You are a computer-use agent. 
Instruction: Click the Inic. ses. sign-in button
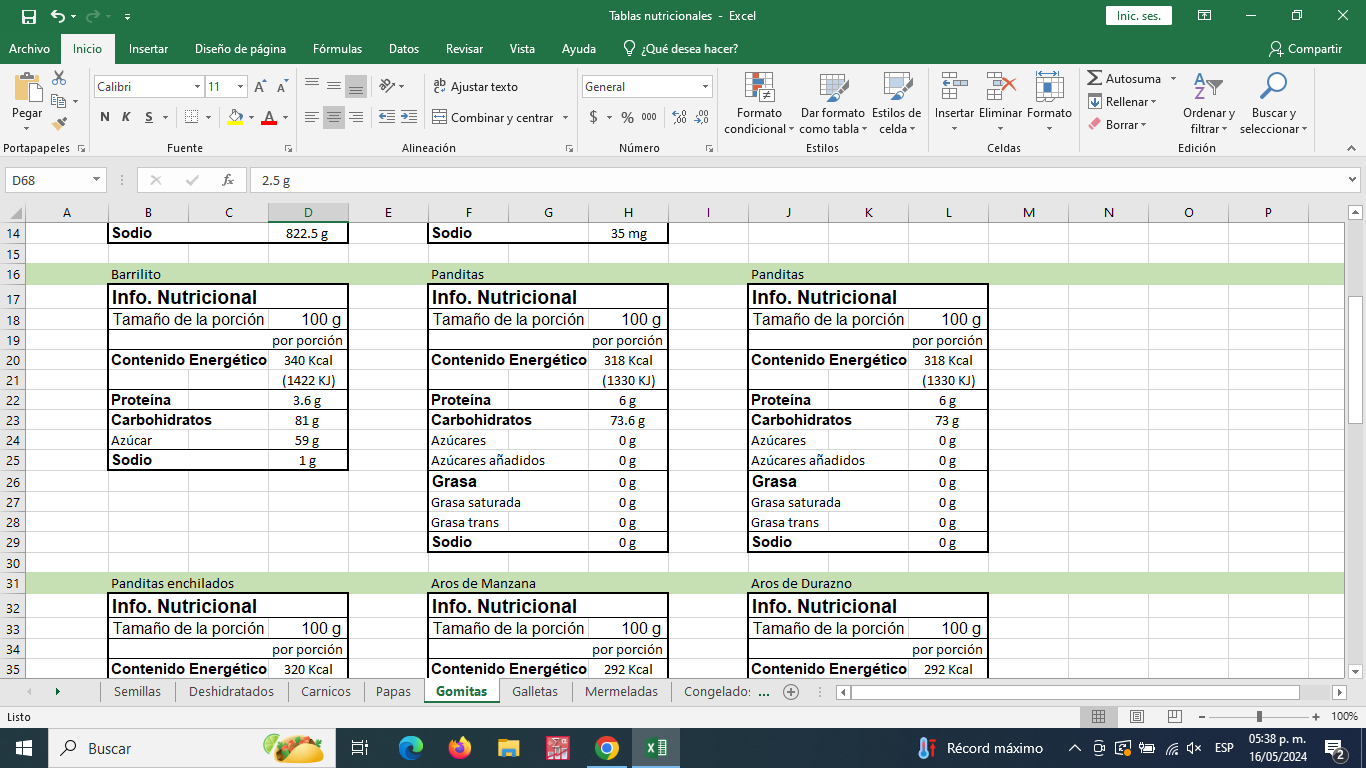[1138, 16]
